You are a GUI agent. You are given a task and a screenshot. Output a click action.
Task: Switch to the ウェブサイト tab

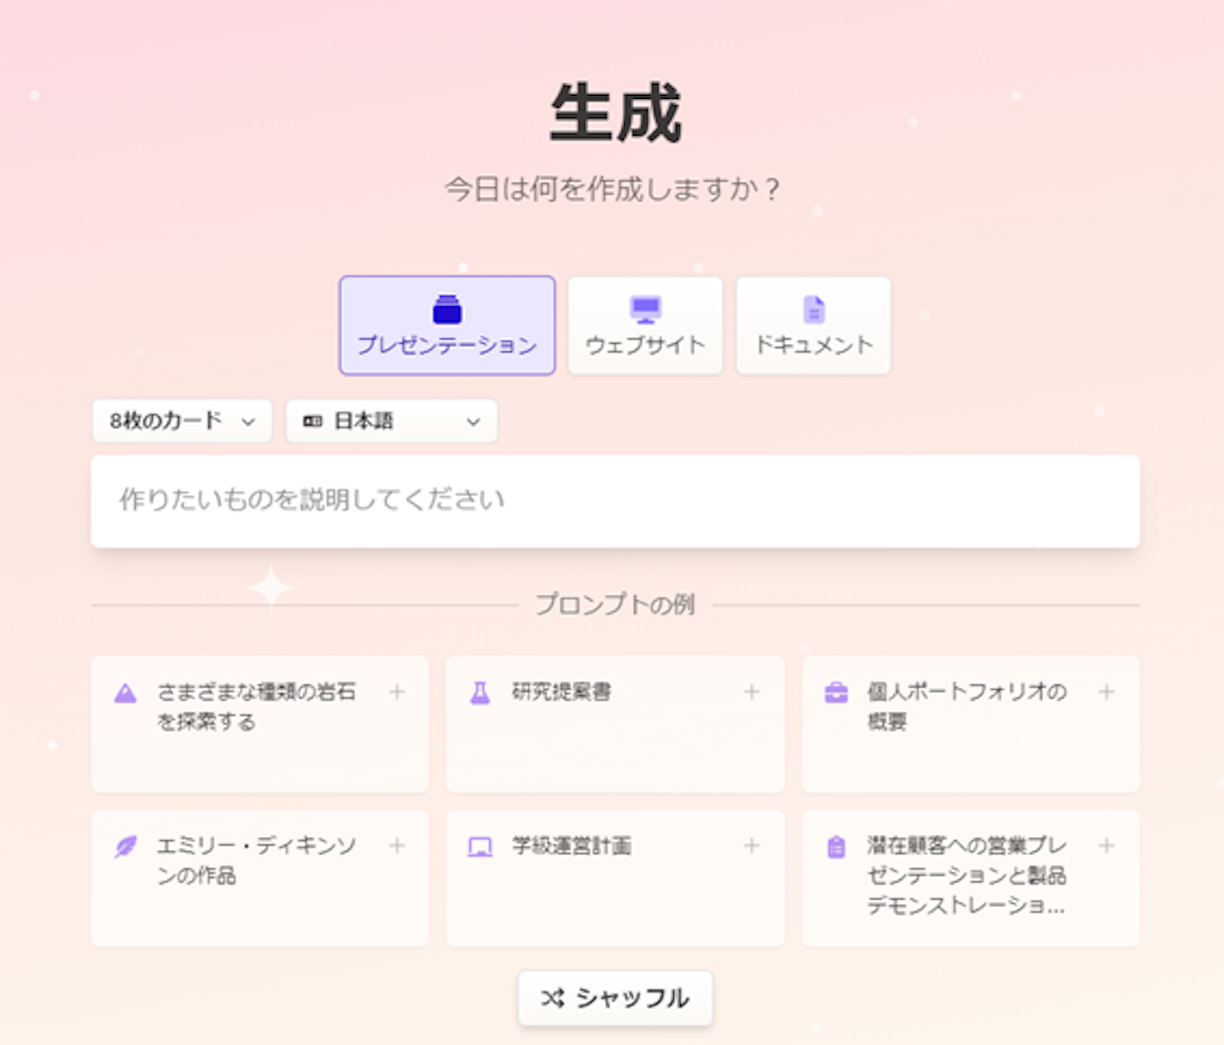(645, 326)
